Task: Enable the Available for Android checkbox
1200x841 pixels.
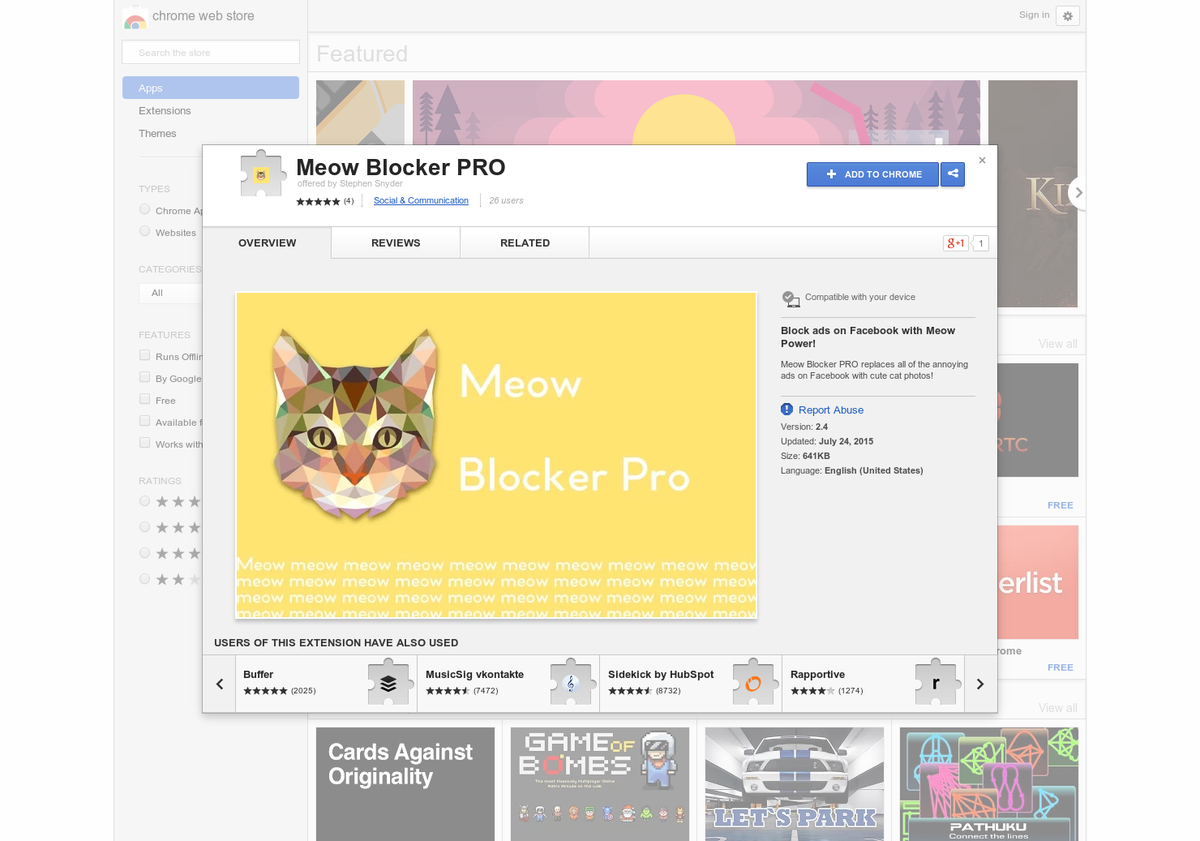Action: pyautogui.click(x=145, y=422)
